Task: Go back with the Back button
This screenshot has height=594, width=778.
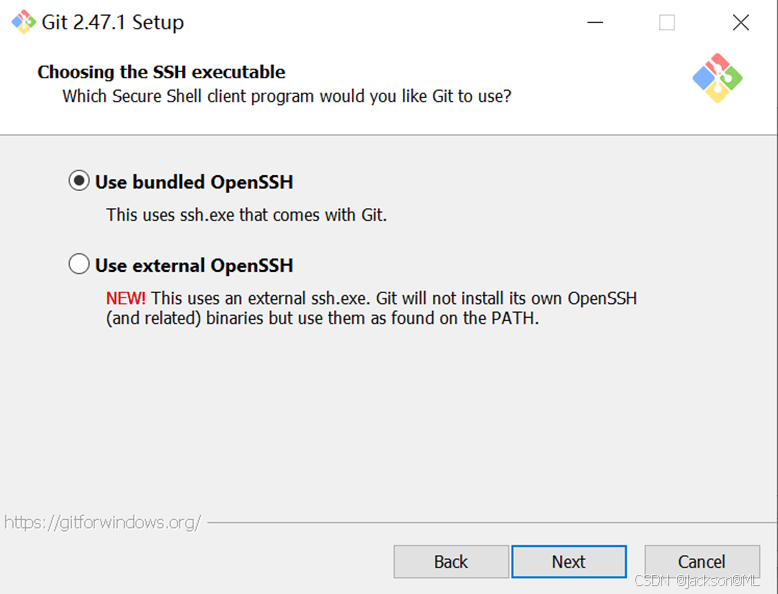Action: [451, 562]
